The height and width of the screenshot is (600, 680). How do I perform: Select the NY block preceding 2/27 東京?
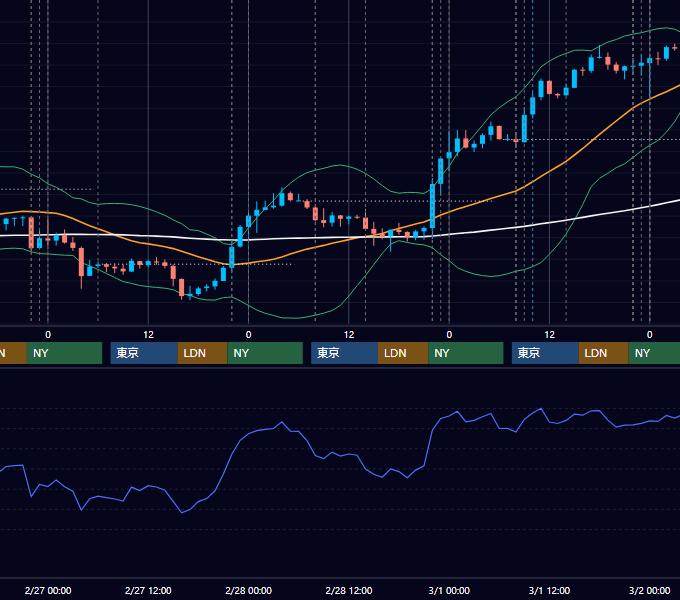(x=64, y=353)
